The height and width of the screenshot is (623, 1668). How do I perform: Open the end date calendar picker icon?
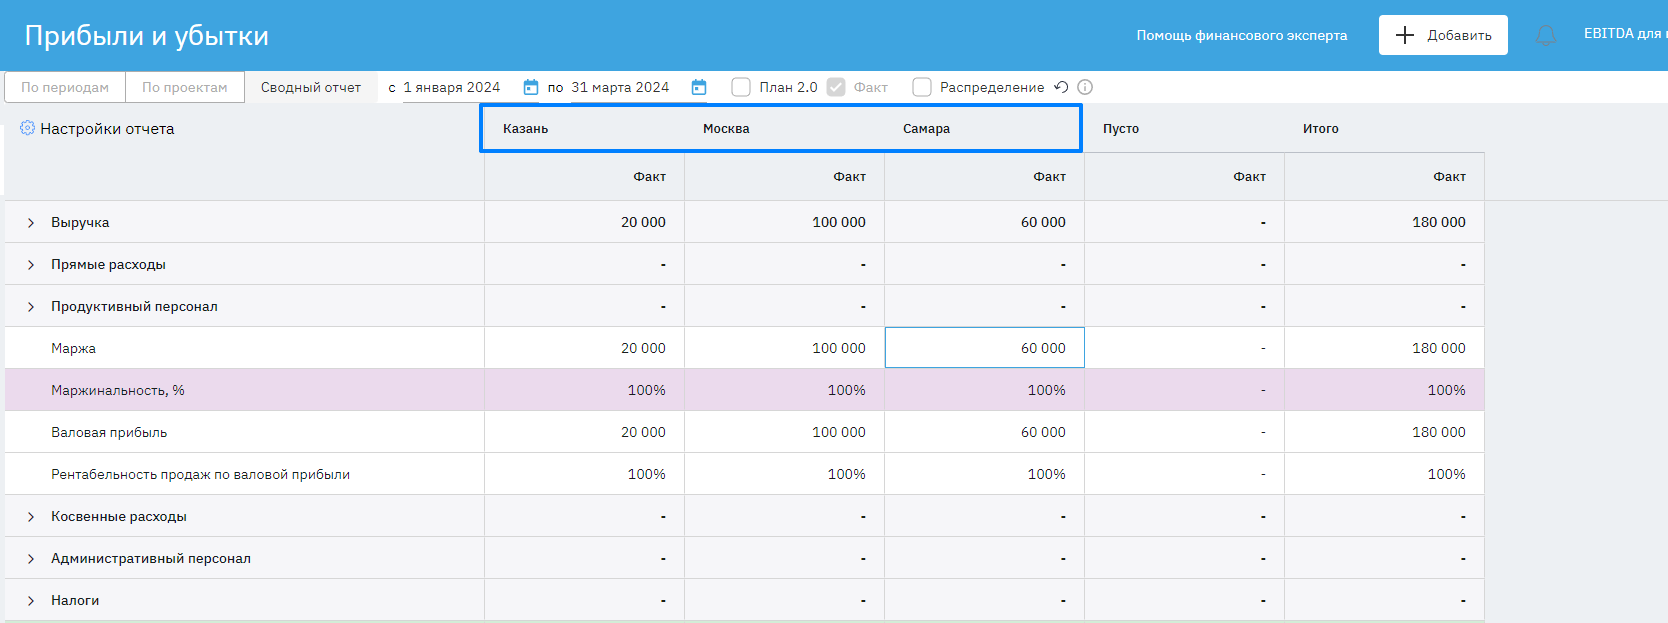pos(699,88)
